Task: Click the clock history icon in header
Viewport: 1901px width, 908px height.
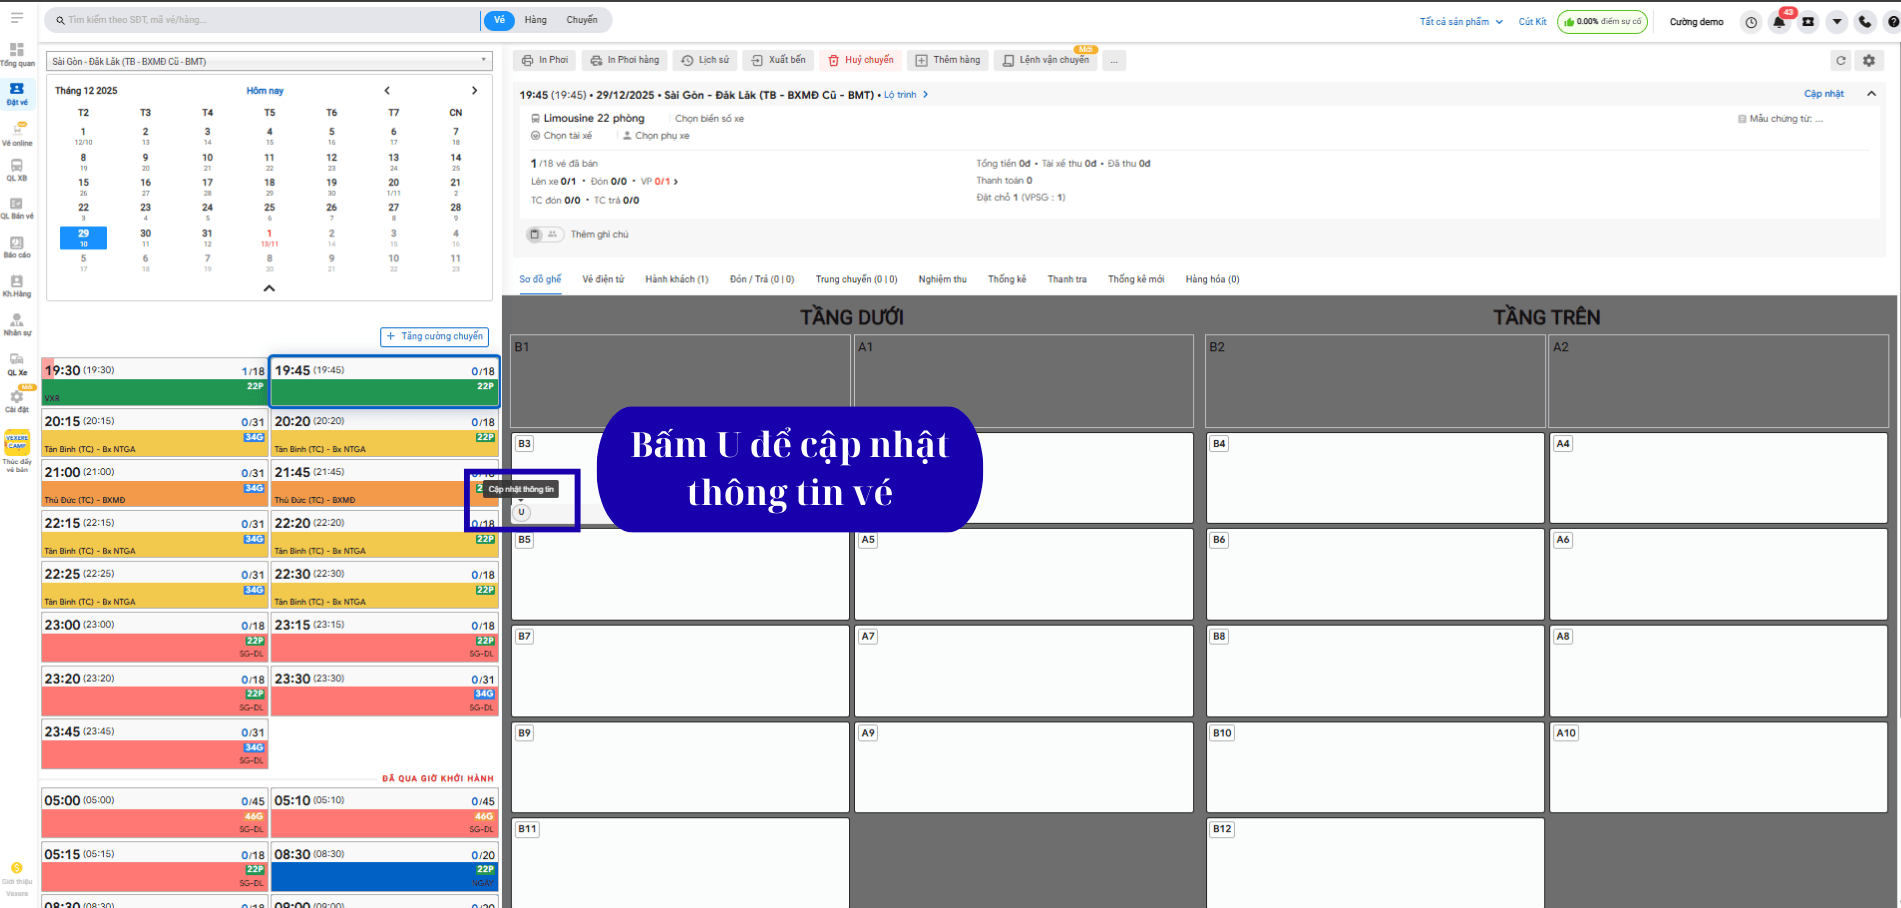Action: (x=1751, y=22)
